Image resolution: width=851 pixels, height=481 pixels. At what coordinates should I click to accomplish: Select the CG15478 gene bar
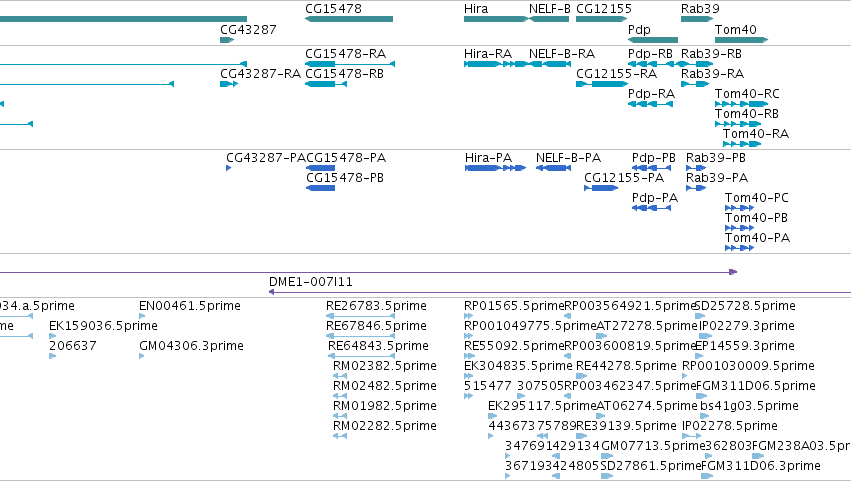tap(349, 19)
